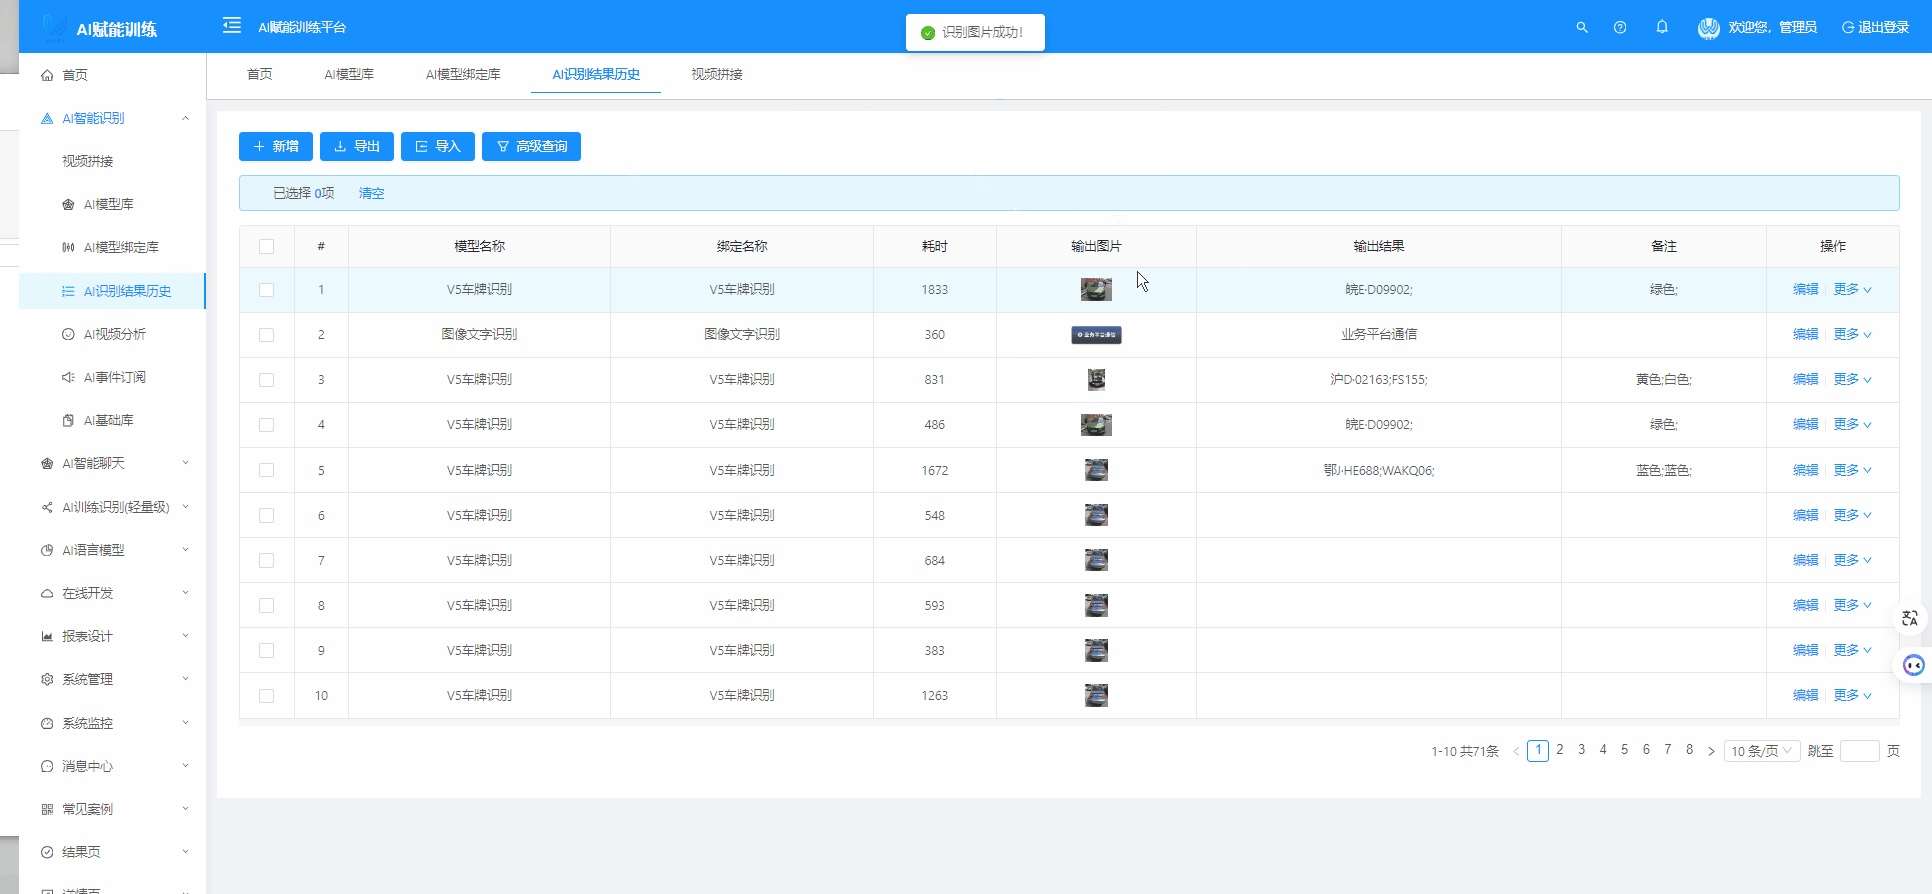Open the output image thumbnail in row 5

coord(1096,470)
